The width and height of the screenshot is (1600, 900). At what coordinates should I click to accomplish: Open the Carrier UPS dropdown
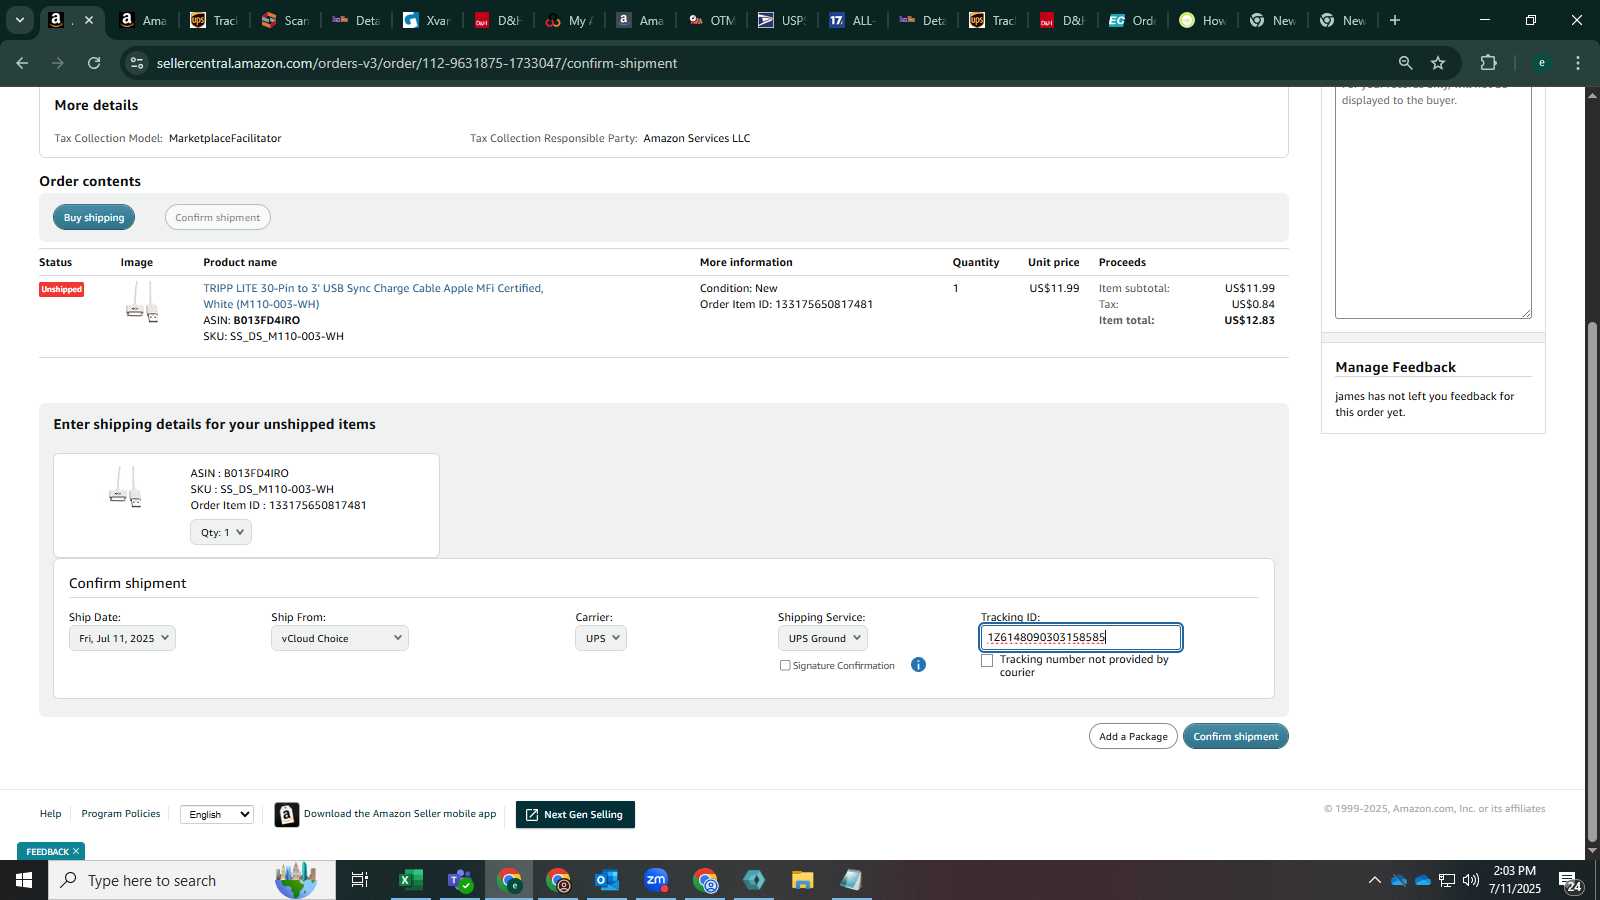click(x=601, y=638)
